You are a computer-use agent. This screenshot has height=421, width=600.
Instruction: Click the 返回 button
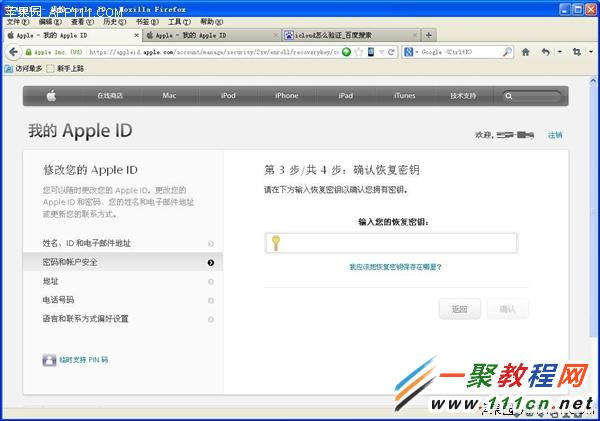[460, 309]
